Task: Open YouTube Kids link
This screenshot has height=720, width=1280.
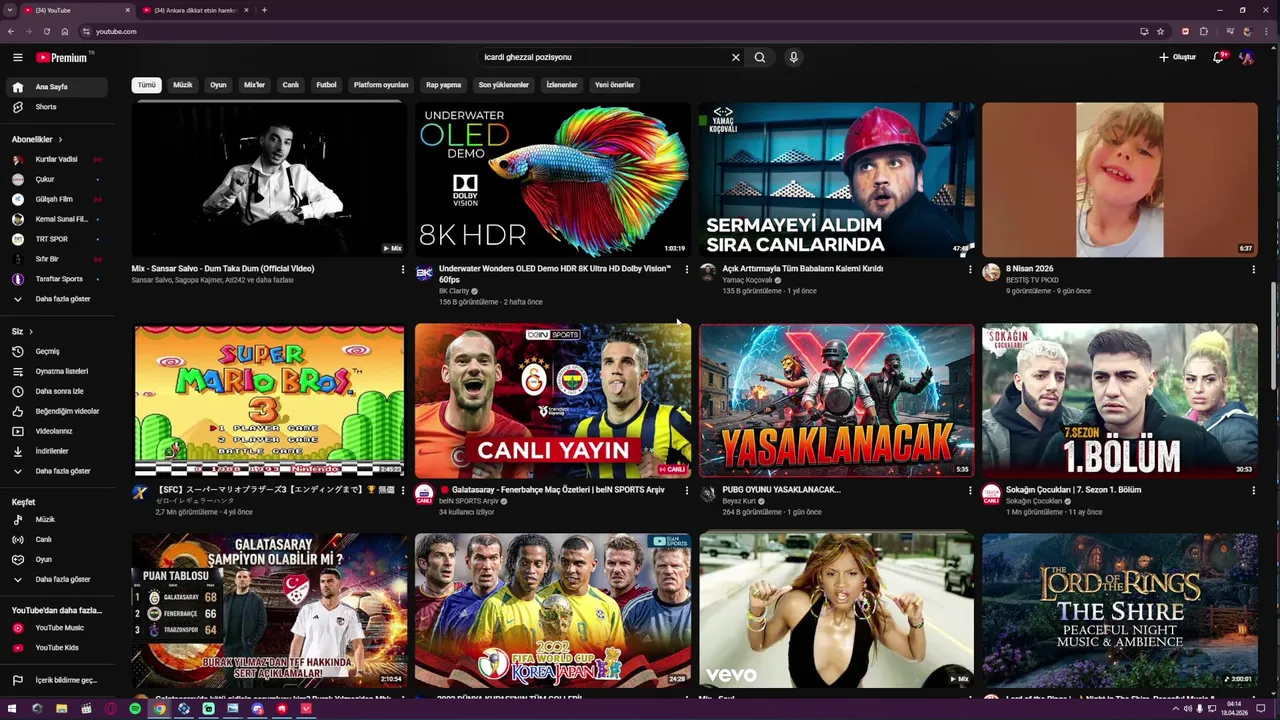Action: coord(59,648)
